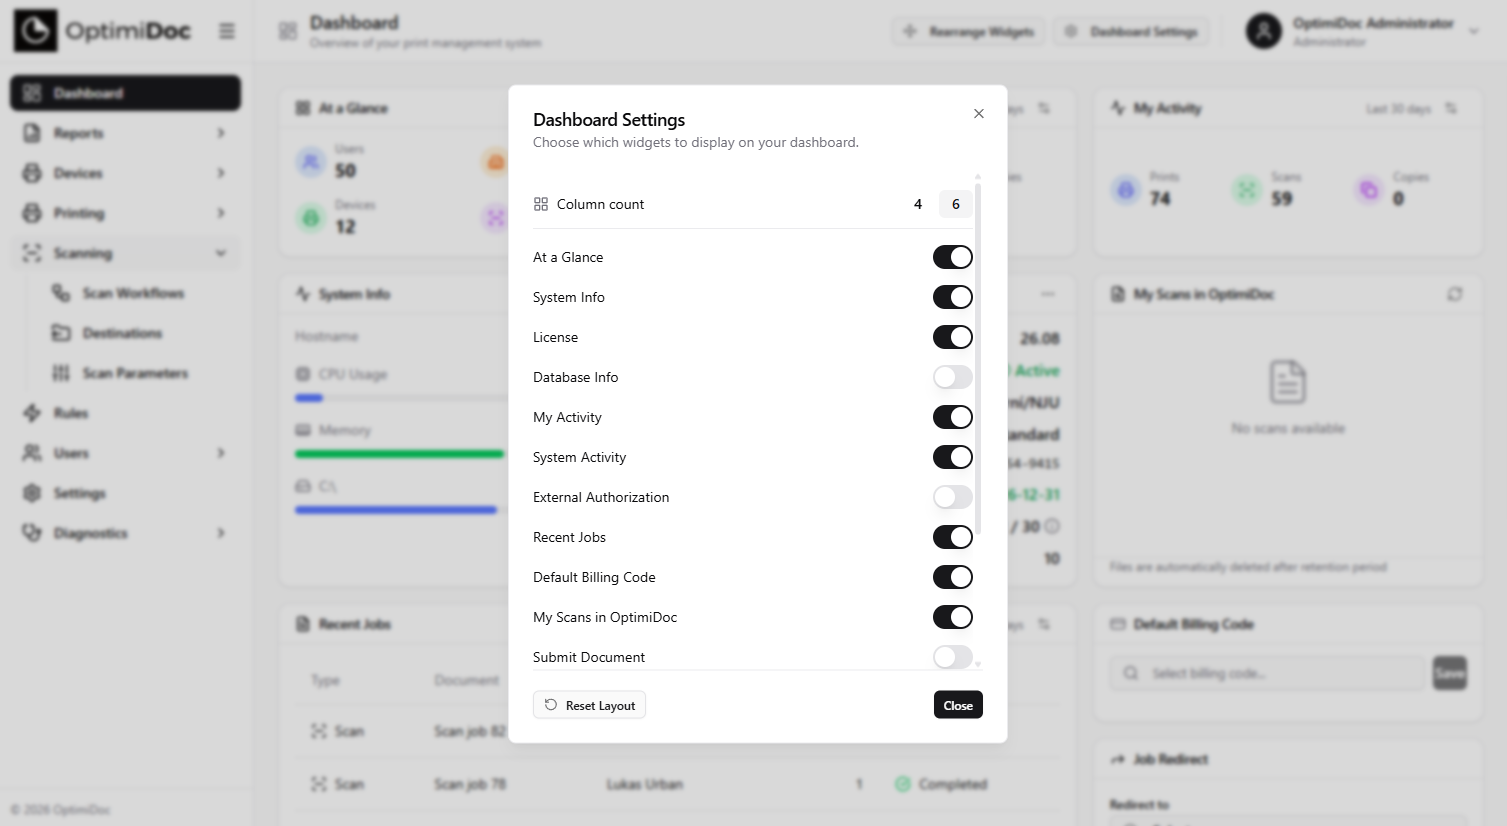Image resolution: width=1507 pixels, height=826 pixels.
Task: Click the Completed status in Recent Jobs
Action: (x=941, y=784)
